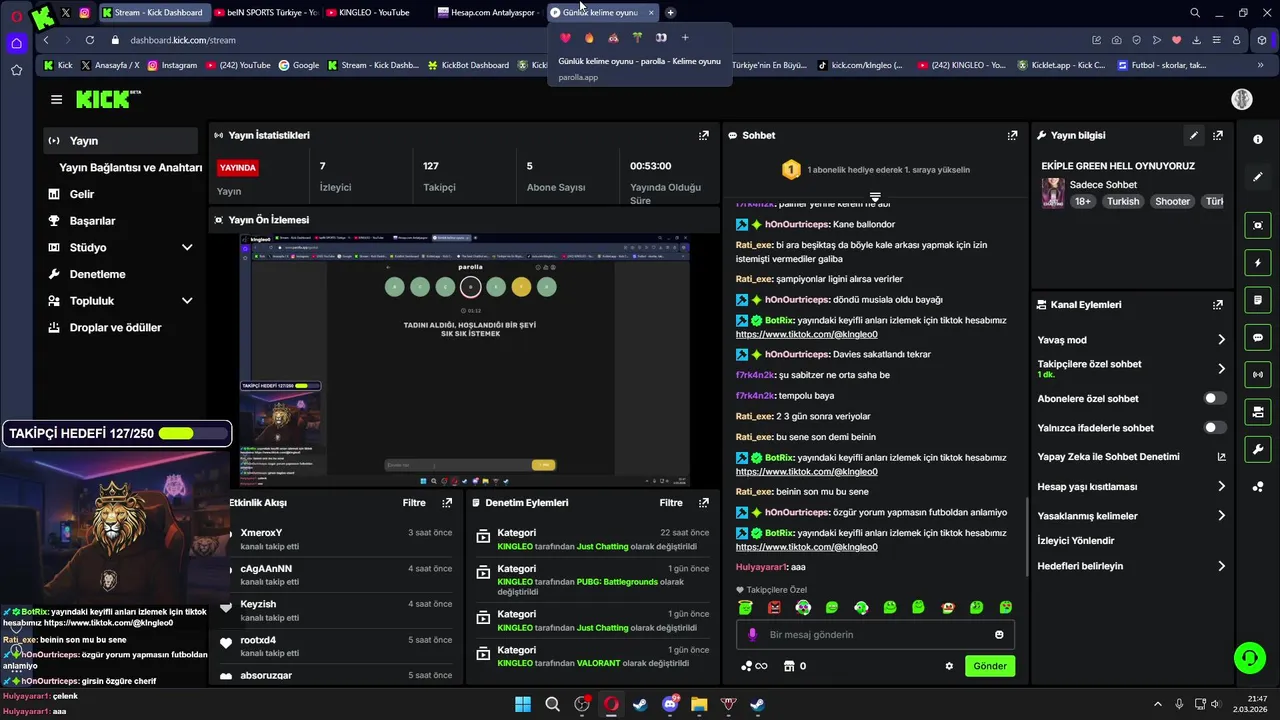Open Yayın in the sidebar
Screen dimensions: 1280x720
point(120,141)
